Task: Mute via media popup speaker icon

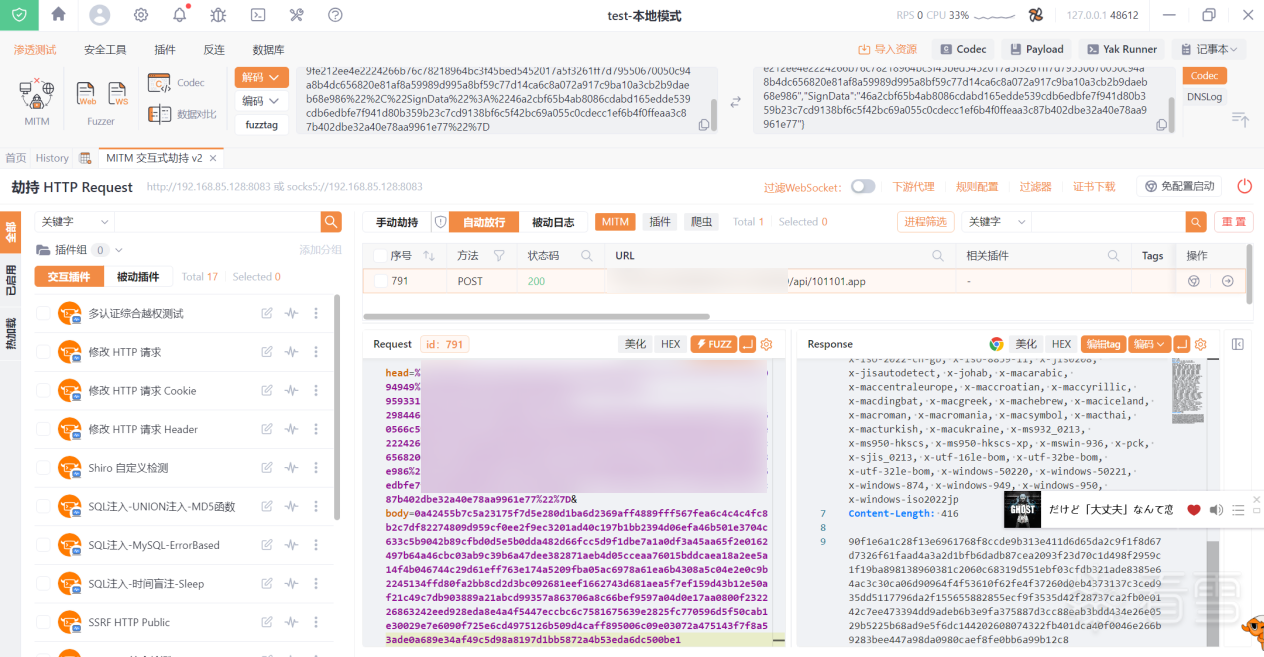Action: pos(1216,510)
